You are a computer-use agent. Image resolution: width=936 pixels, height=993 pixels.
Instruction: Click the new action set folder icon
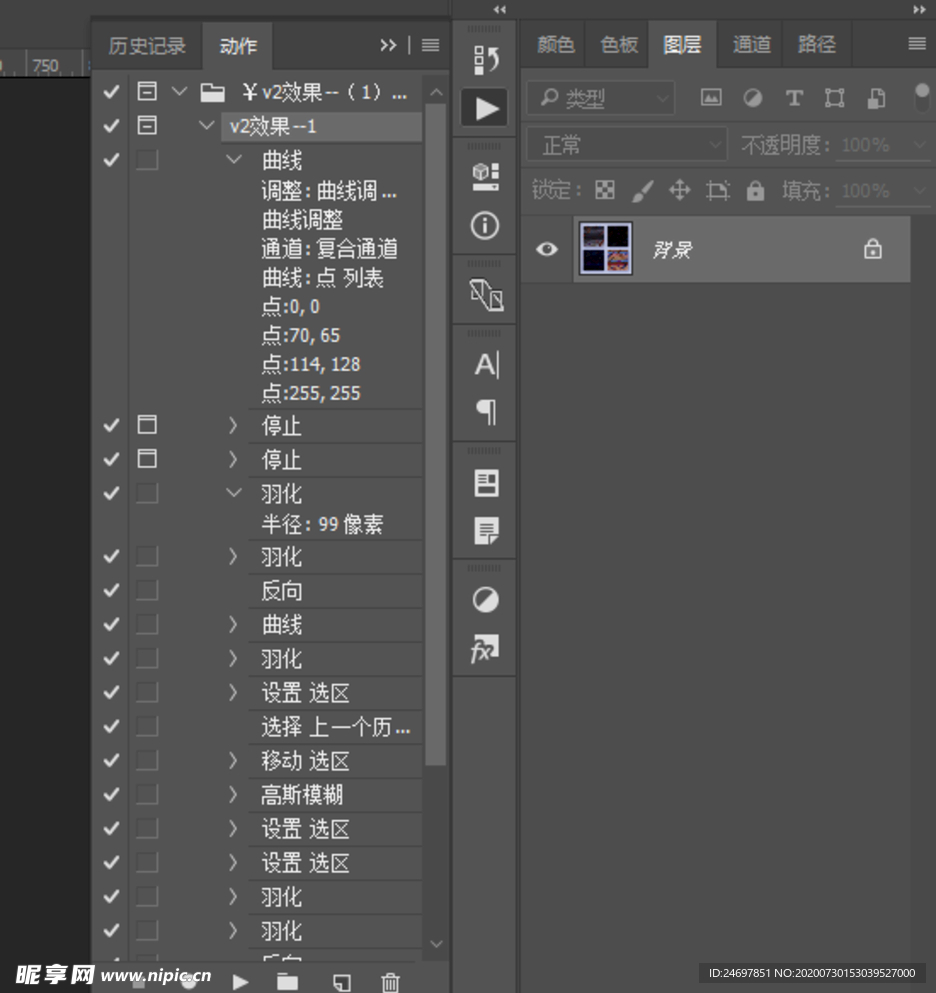[287, 981]
